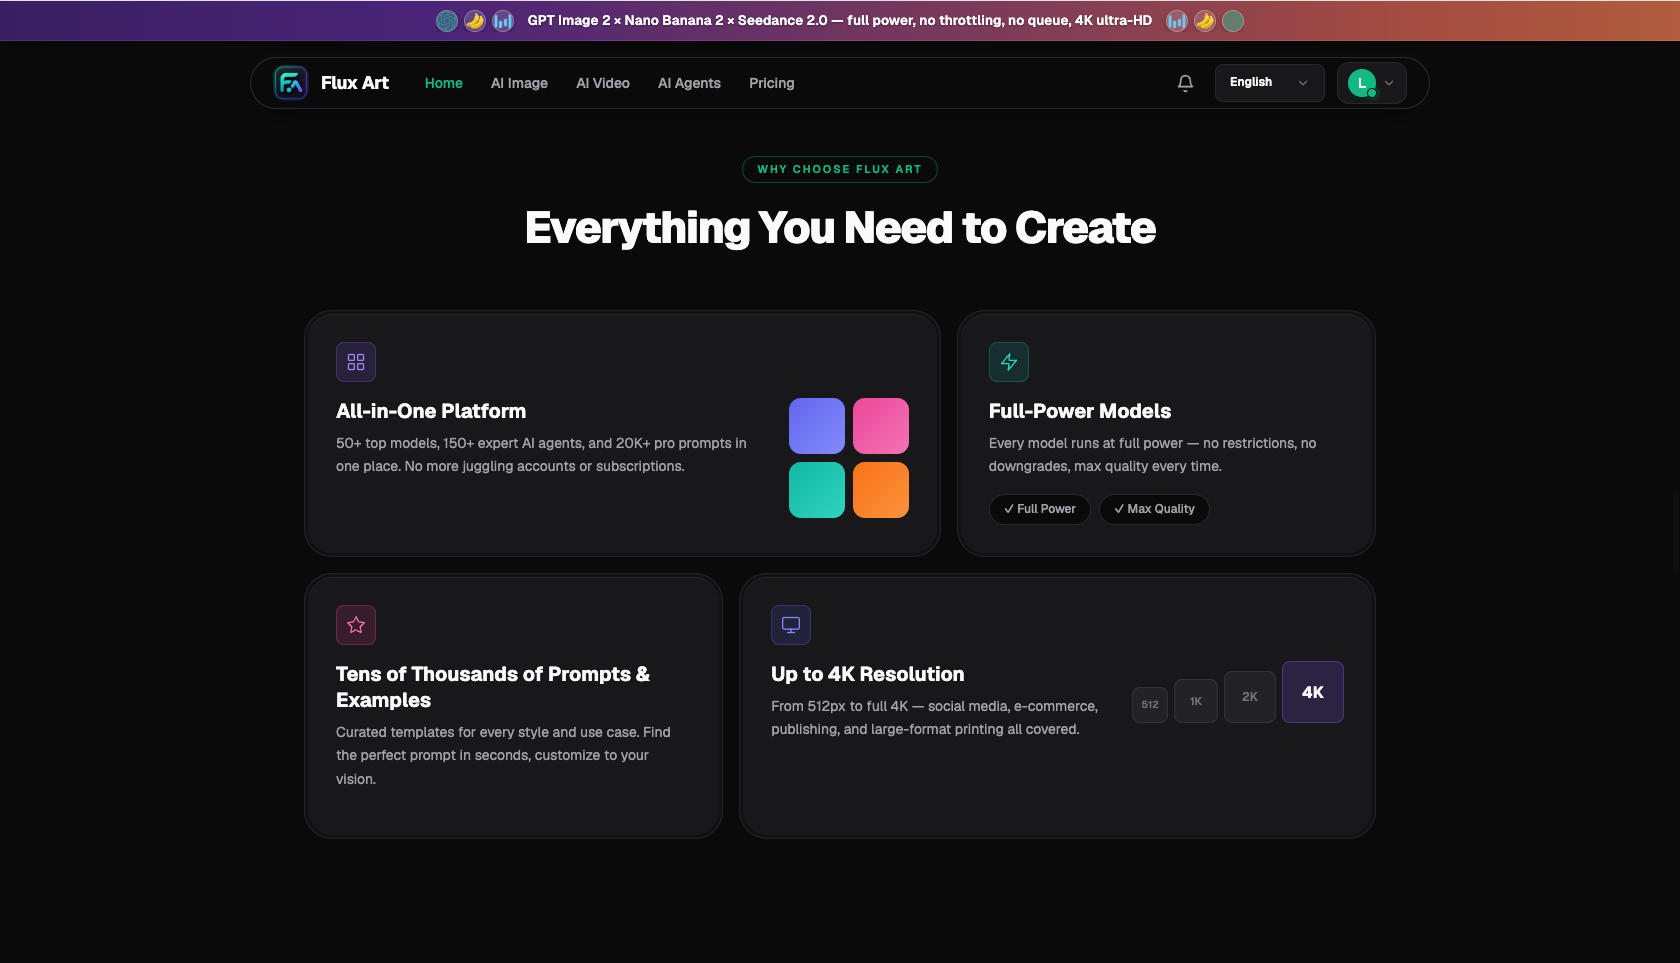Open the Pricing page

[x=772, y=83]
